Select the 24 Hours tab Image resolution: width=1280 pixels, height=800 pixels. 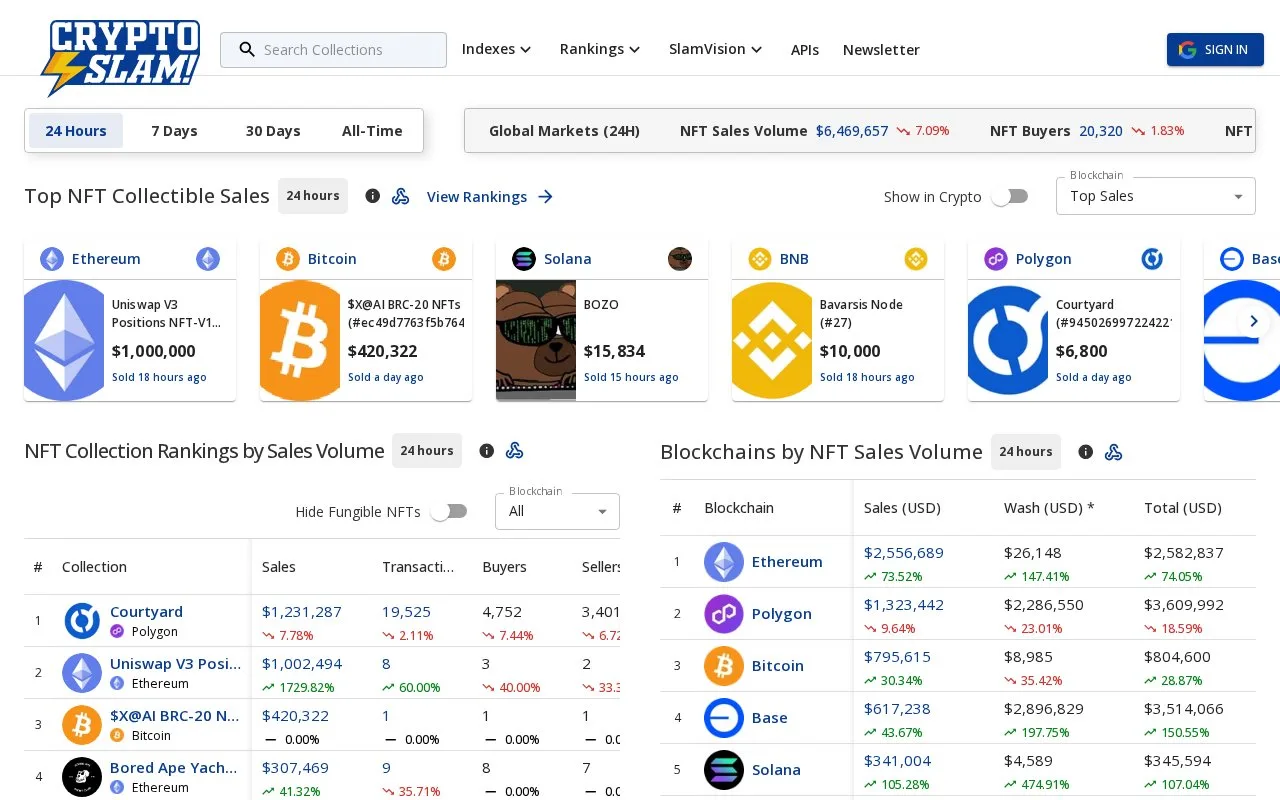coord(76,131)
